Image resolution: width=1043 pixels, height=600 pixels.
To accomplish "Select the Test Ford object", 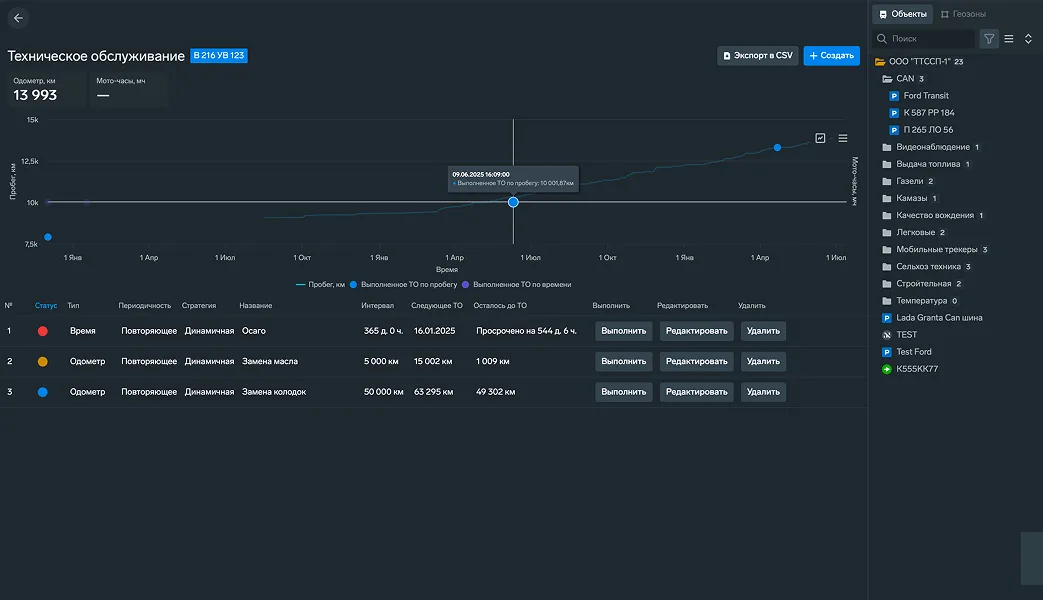I will (x=913, y=352).
